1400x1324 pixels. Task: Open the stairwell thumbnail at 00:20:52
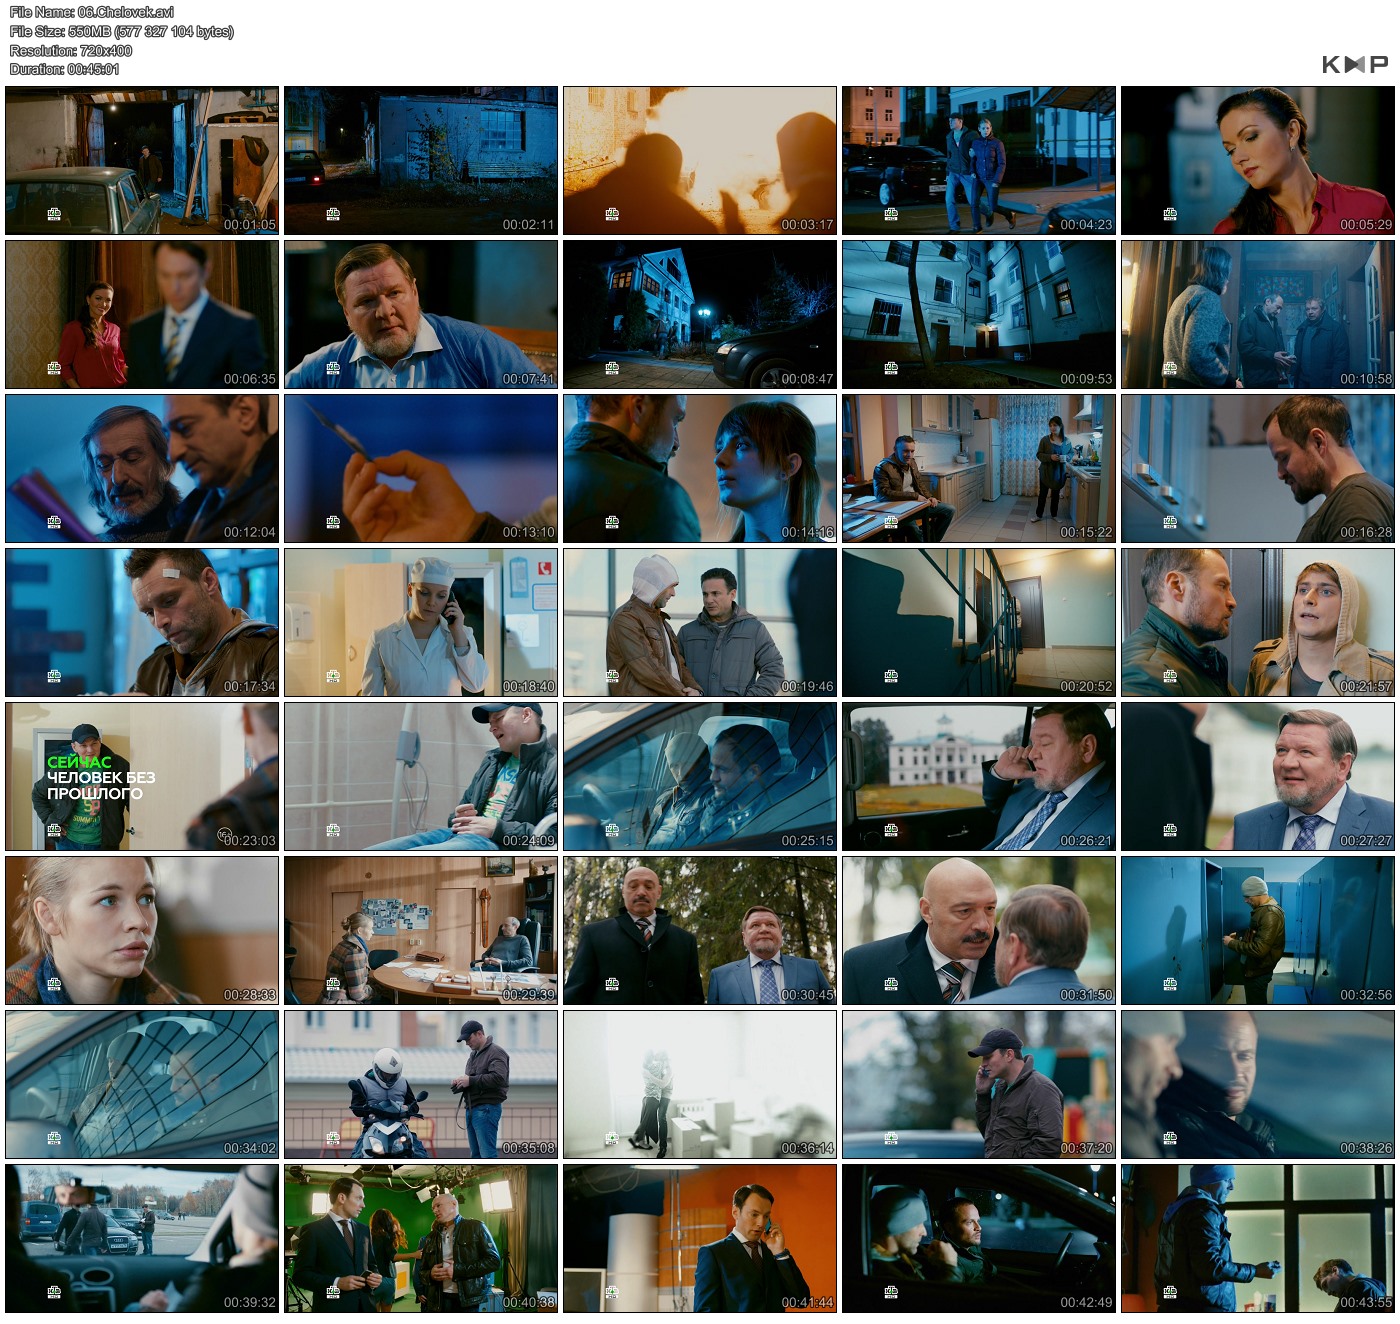pyautogui.click(x=978, y=622)
